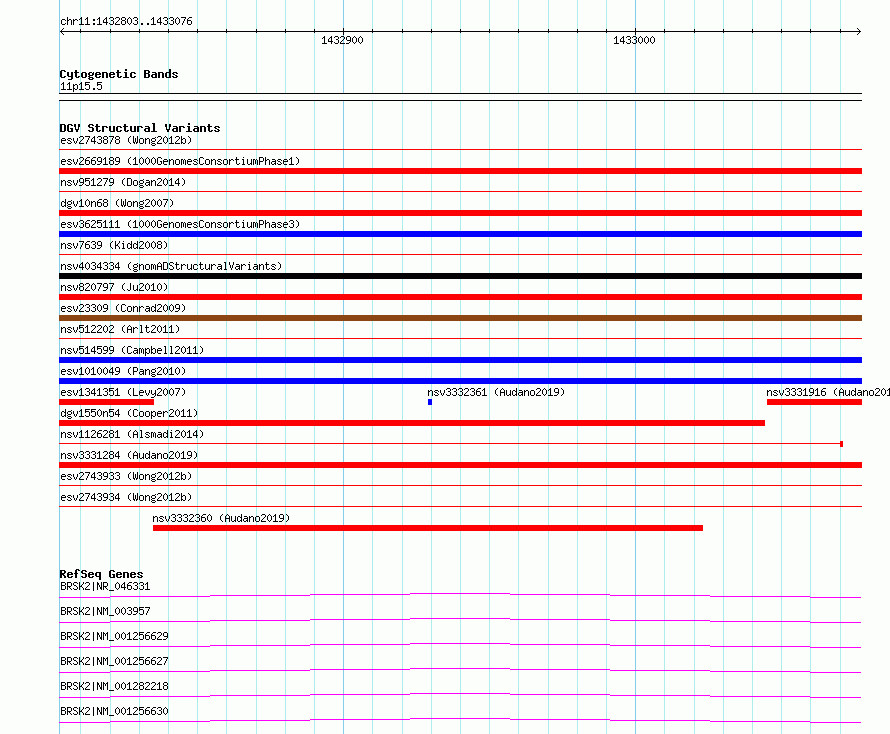Open the nsv514599 (Campbell2011) variant
The image size is (890, 734).
tap(132, 350)
